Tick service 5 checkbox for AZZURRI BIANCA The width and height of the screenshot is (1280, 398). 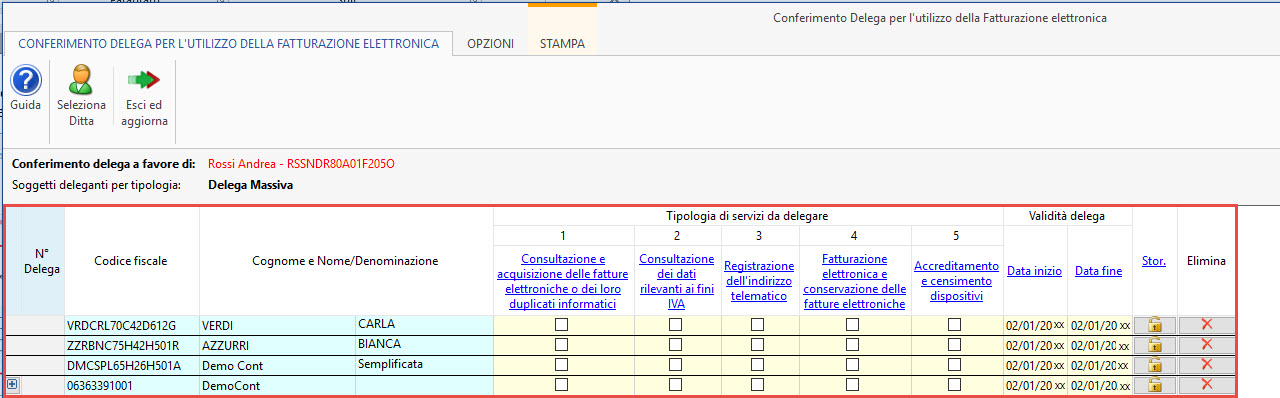click(x=955, y=345)
